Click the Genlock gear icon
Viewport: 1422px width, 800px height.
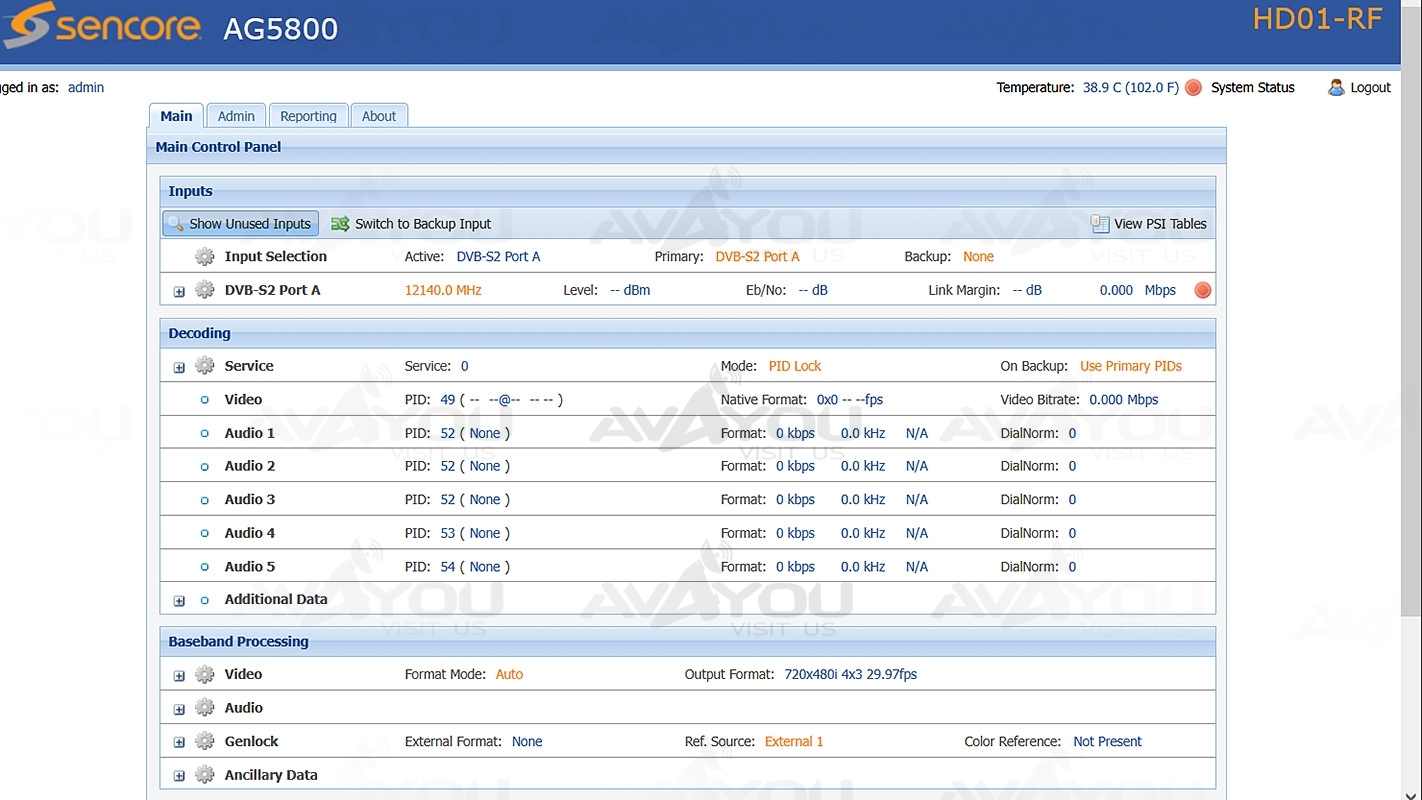tap(205, 742)
